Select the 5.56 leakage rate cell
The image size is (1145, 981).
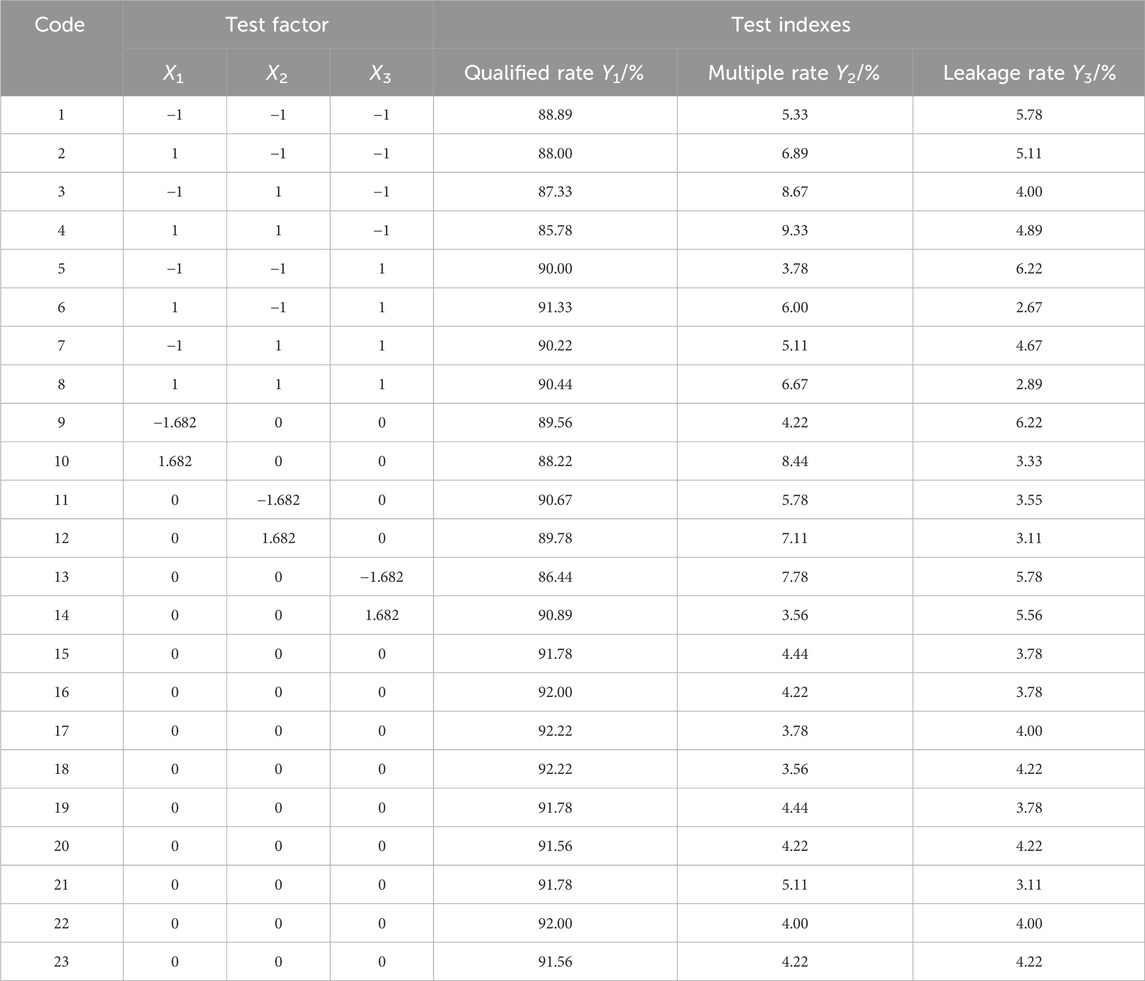coord(1029,615)
